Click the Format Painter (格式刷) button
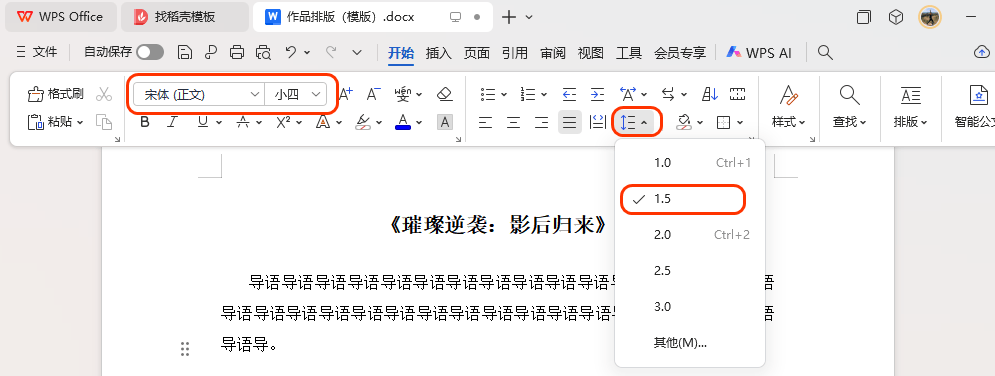This screenshot has height=376, width=995. coord(55,94)
